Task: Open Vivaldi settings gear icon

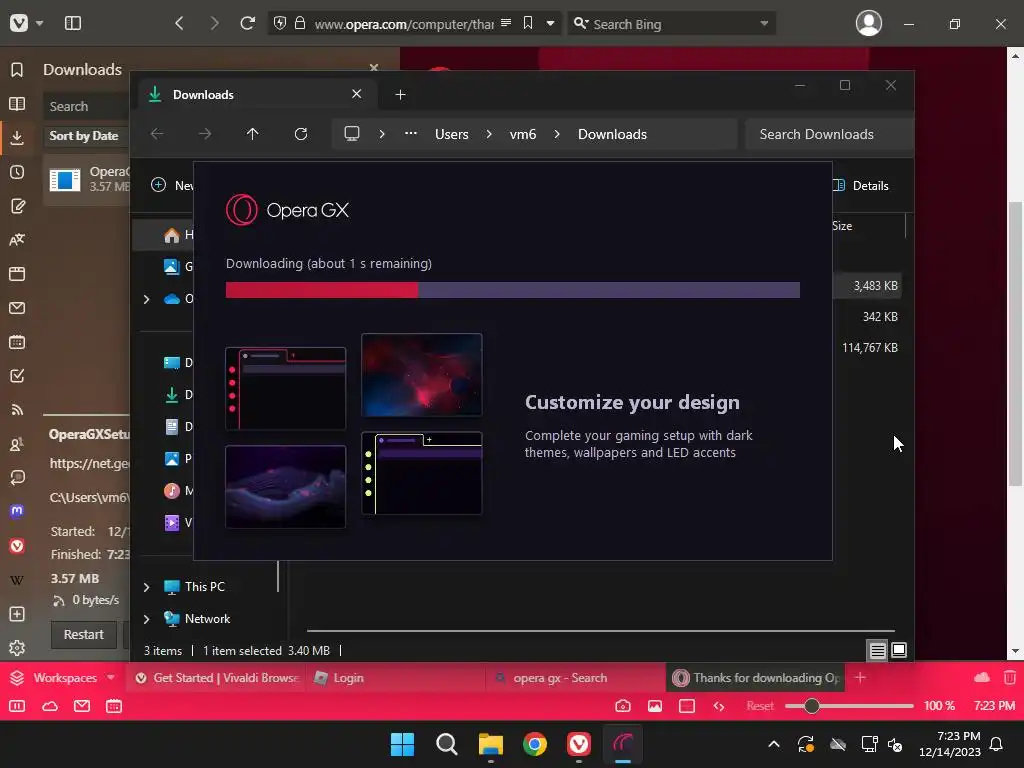Action: pyautogui.click(x=17, y=648)
